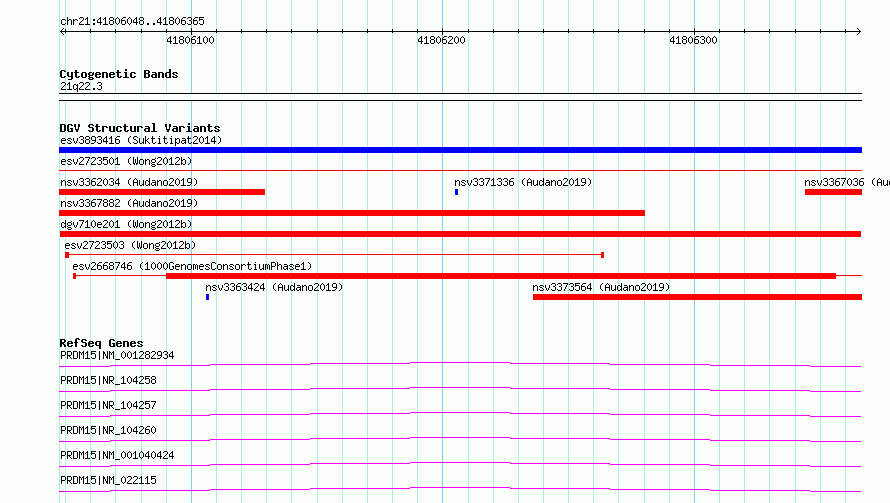The image size is (890, 503).
Task: Click the small blue nsv3371336 marker
Action: (x=456, y=192)
